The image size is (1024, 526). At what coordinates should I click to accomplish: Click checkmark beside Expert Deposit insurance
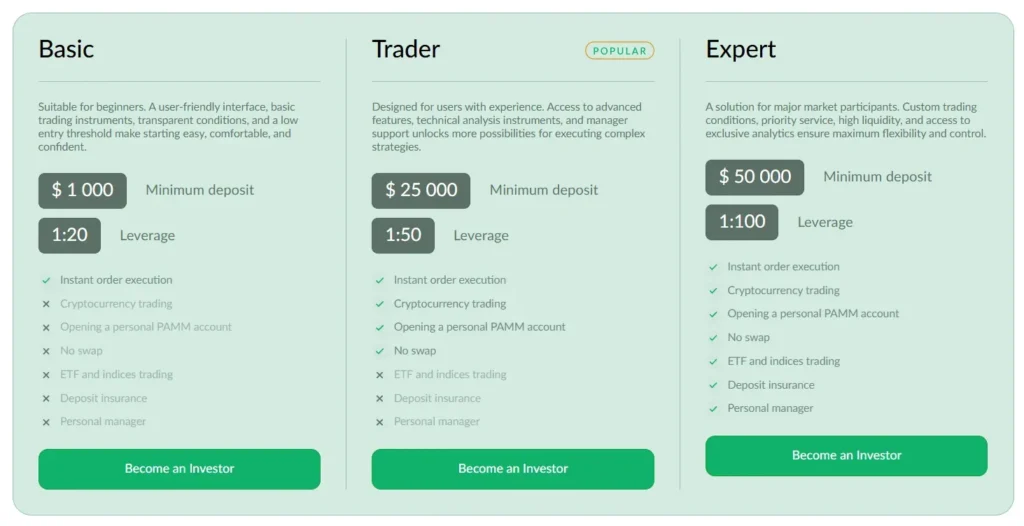point(713,385)
